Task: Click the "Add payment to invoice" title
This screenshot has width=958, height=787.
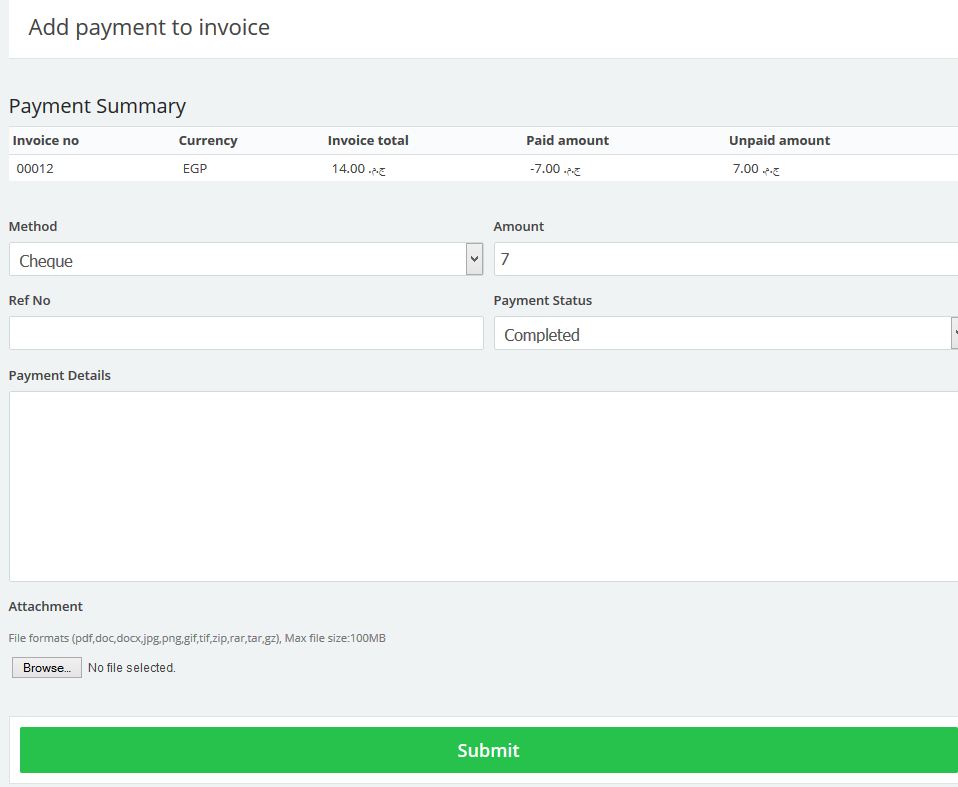Action: tap(149, 27)
